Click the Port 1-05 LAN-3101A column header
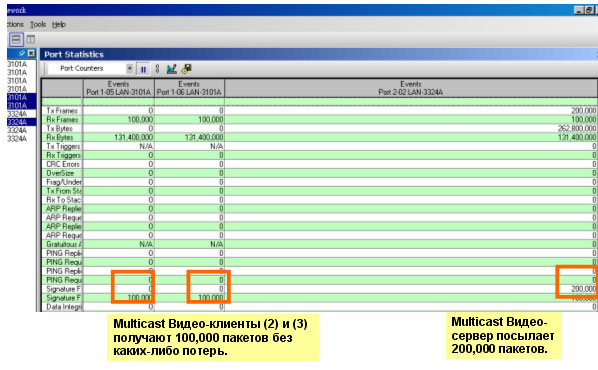The width and height of the screenshot is (598, 370). click(x=119, y=88)
